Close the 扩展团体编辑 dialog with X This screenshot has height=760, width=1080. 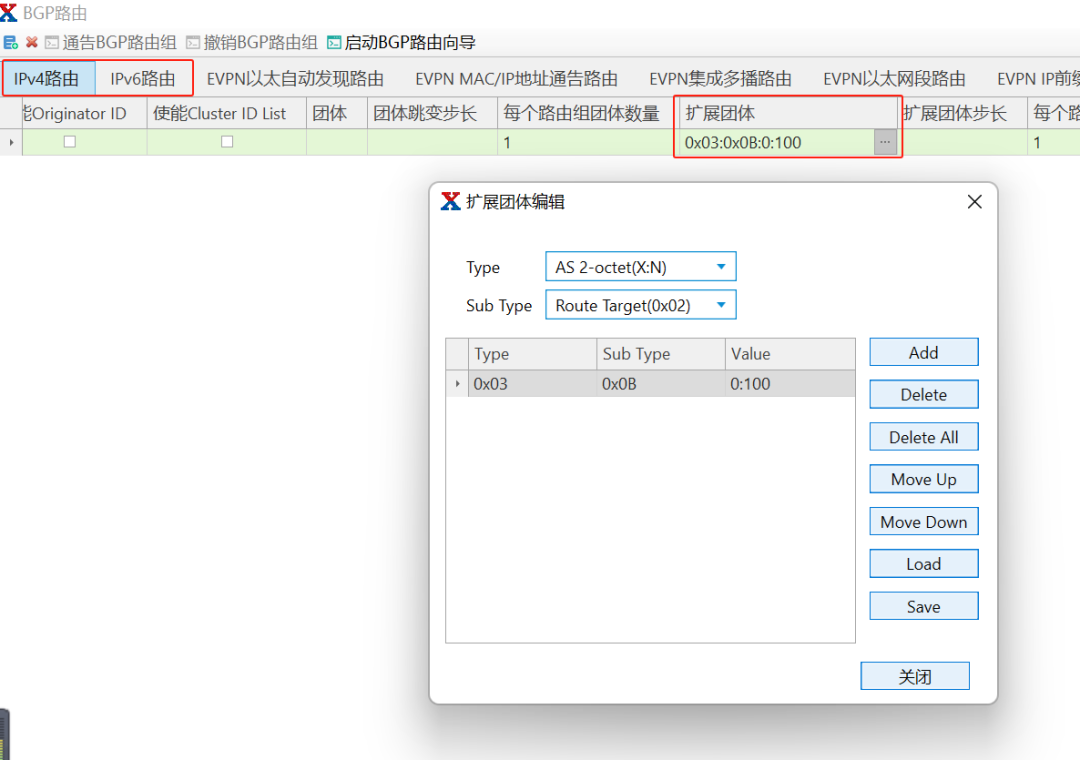pos(974,201)
